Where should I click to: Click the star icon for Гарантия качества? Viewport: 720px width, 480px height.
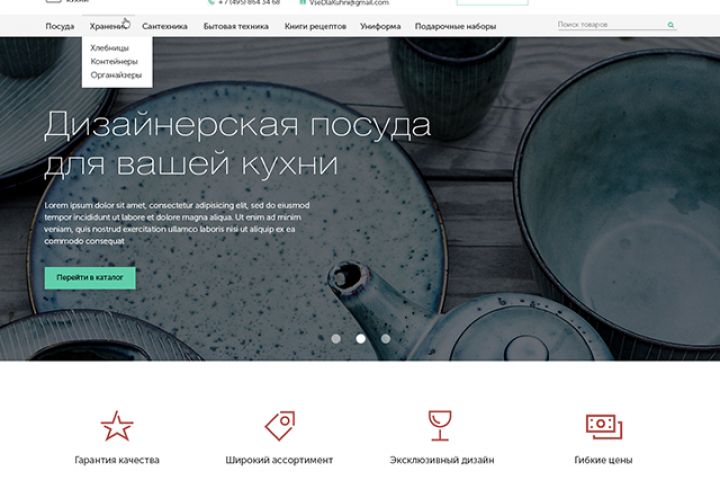tap(117, 426)
